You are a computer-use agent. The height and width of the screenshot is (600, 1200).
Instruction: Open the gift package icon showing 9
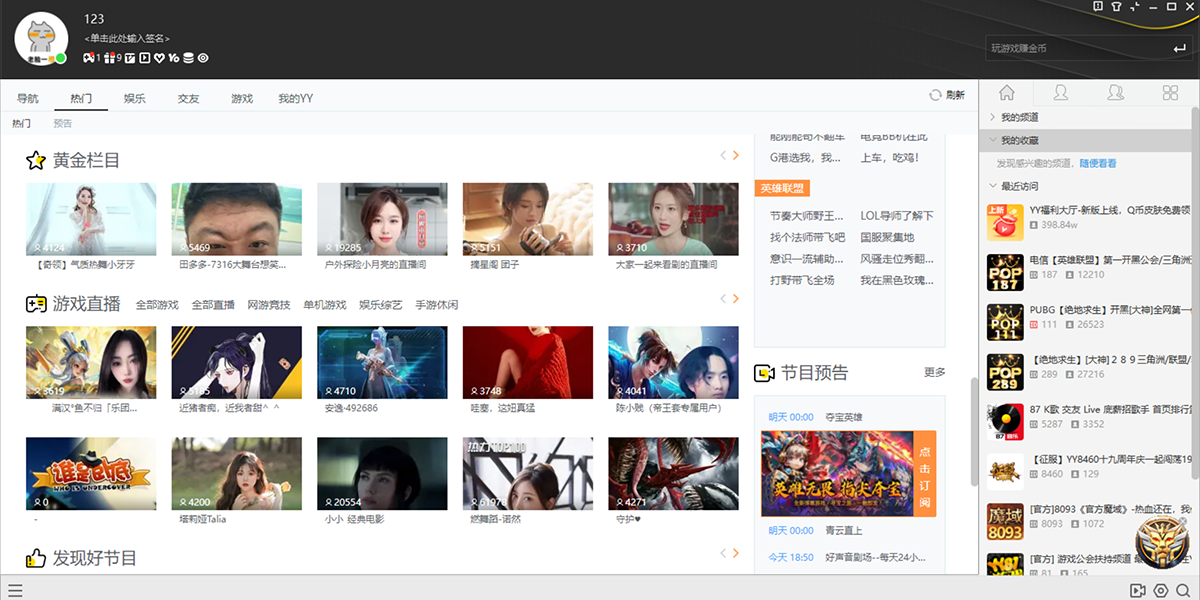(109, 58)
